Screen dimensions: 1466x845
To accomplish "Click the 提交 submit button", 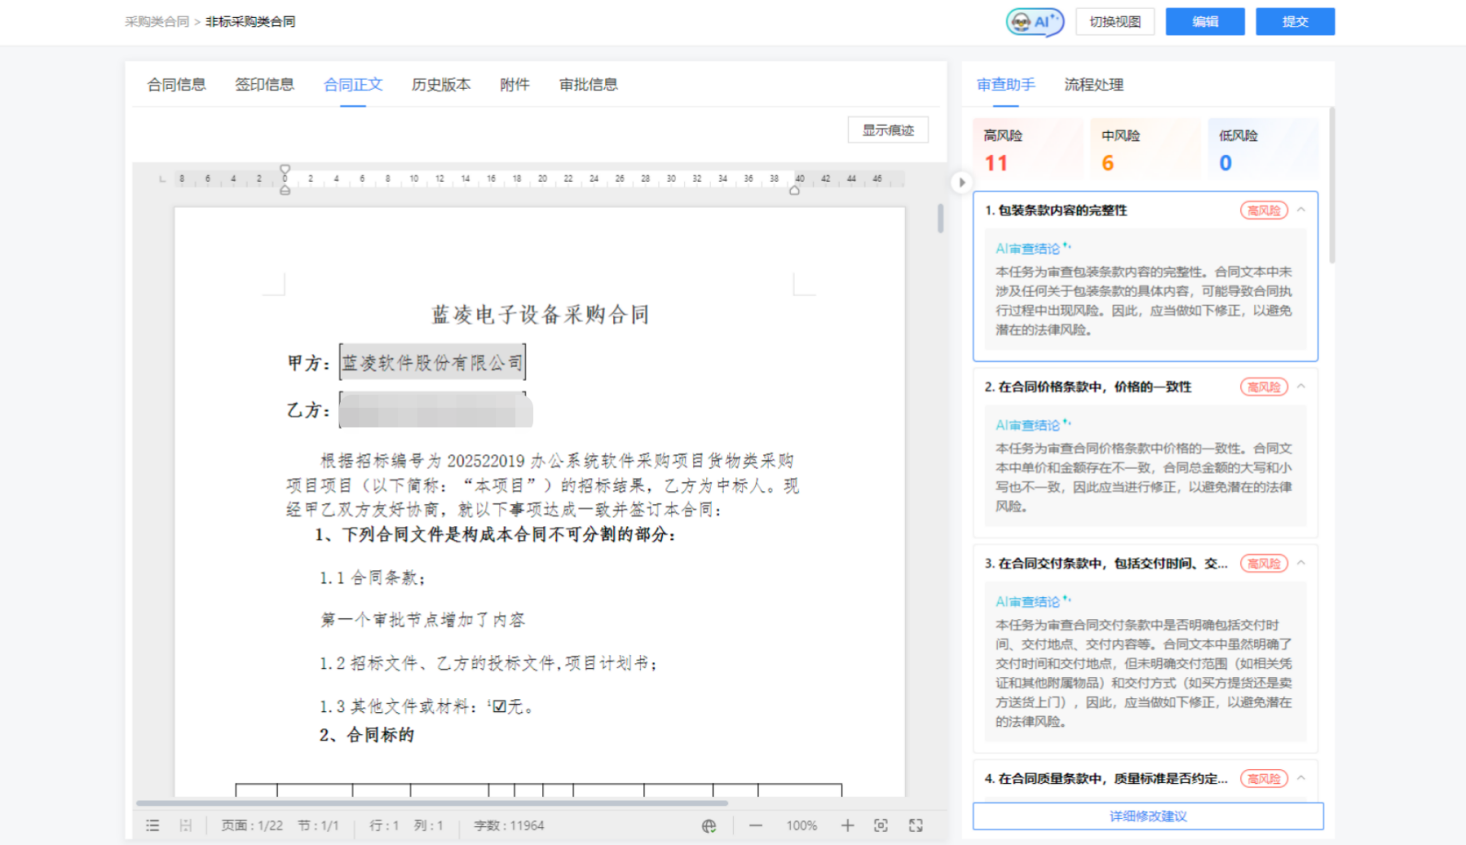I will [x=1295, y=21].
